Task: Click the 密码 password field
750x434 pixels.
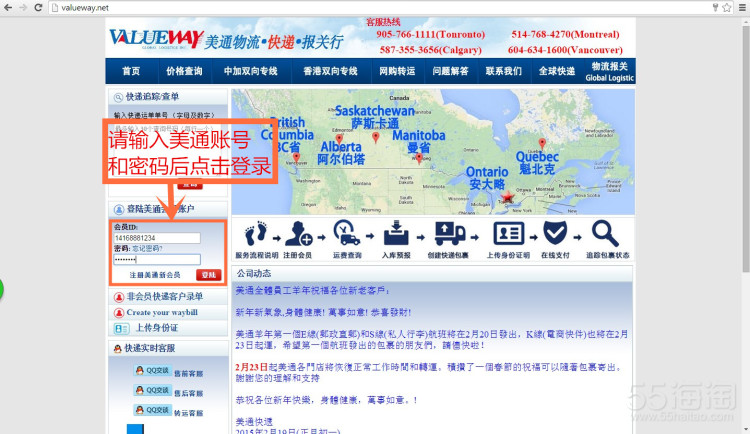Action: [x=157, y=259]
